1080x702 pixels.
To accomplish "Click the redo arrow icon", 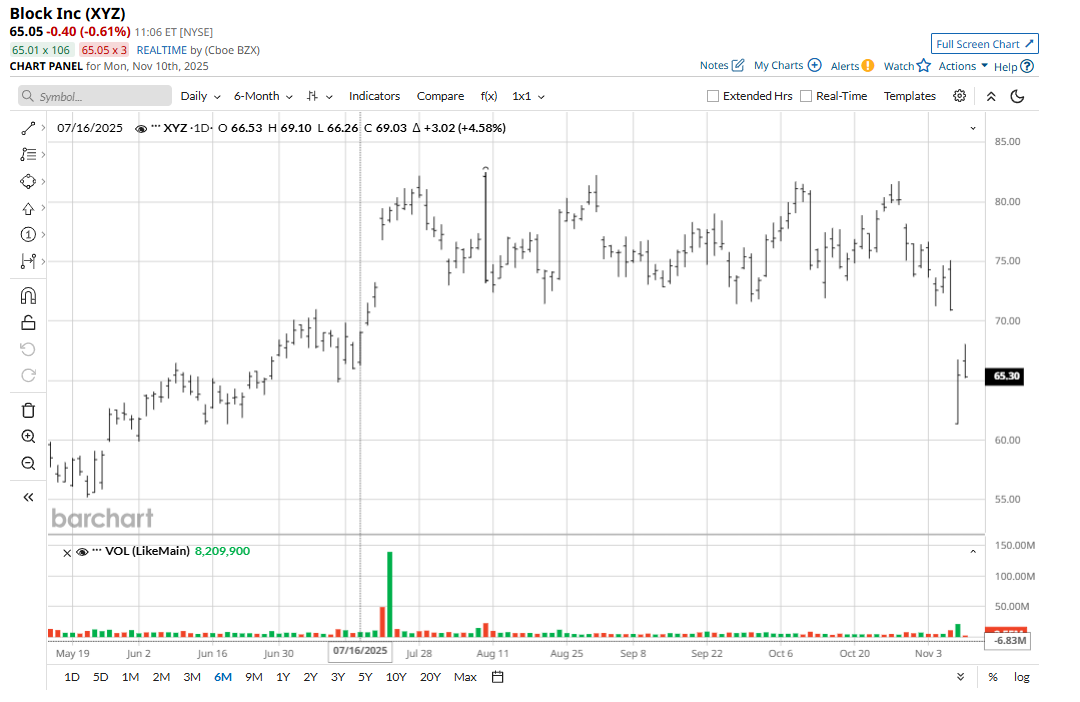I will pos(28,375).
